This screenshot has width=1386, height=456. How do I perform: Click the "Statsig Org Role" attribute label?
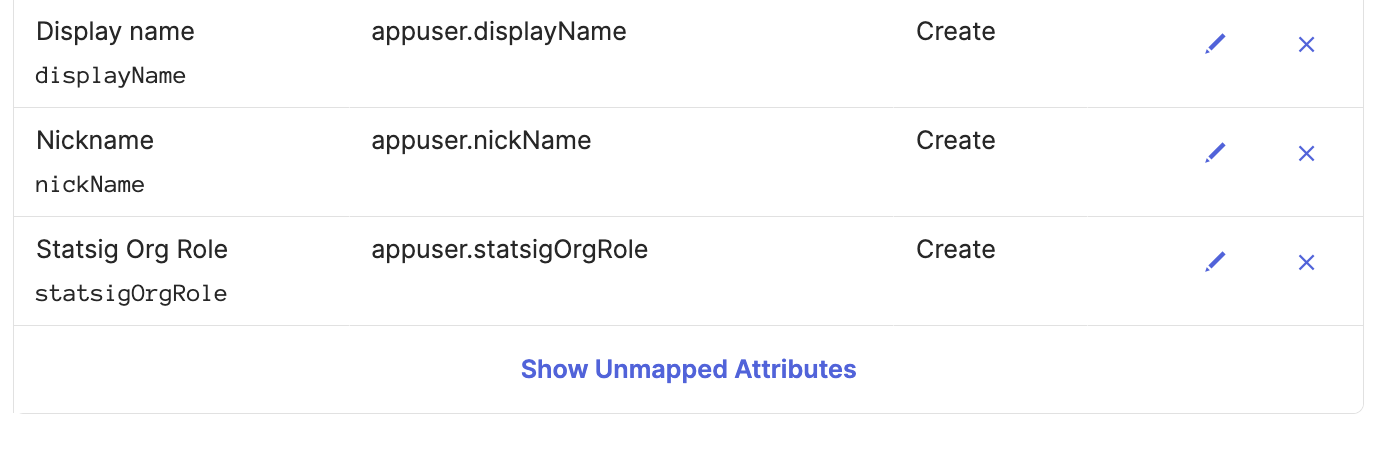(132, 249)
